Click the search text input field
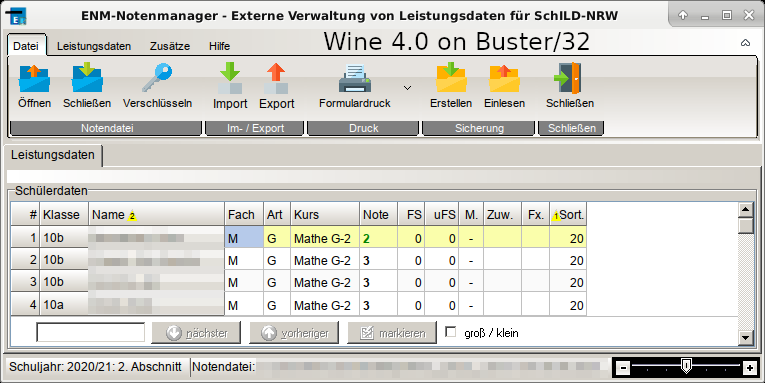This screenshot has width=765, height=383. pyautogui.click(x=91, y=332)
